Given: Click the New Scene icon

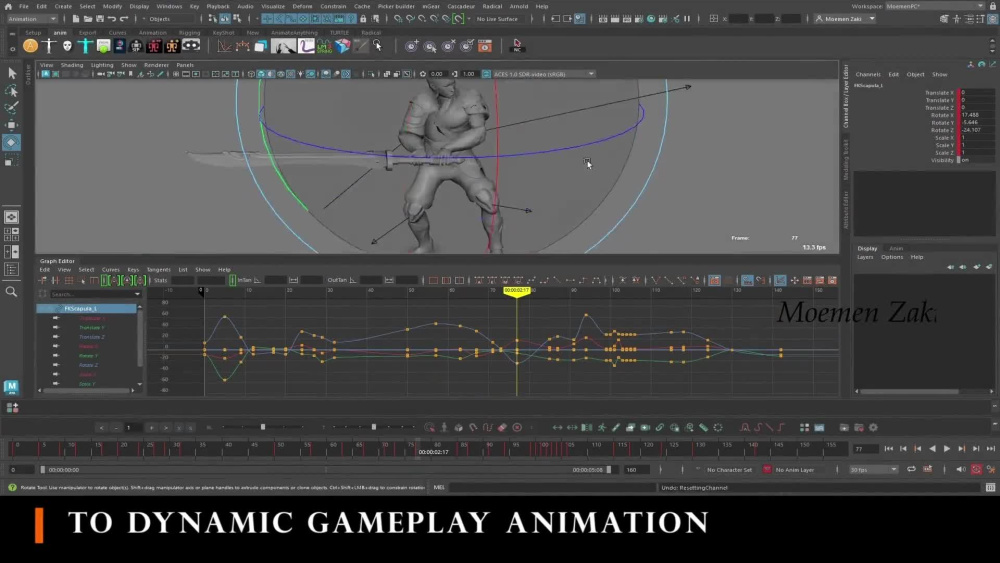Looking at the screenshot, I should click(x=76, y=19).
